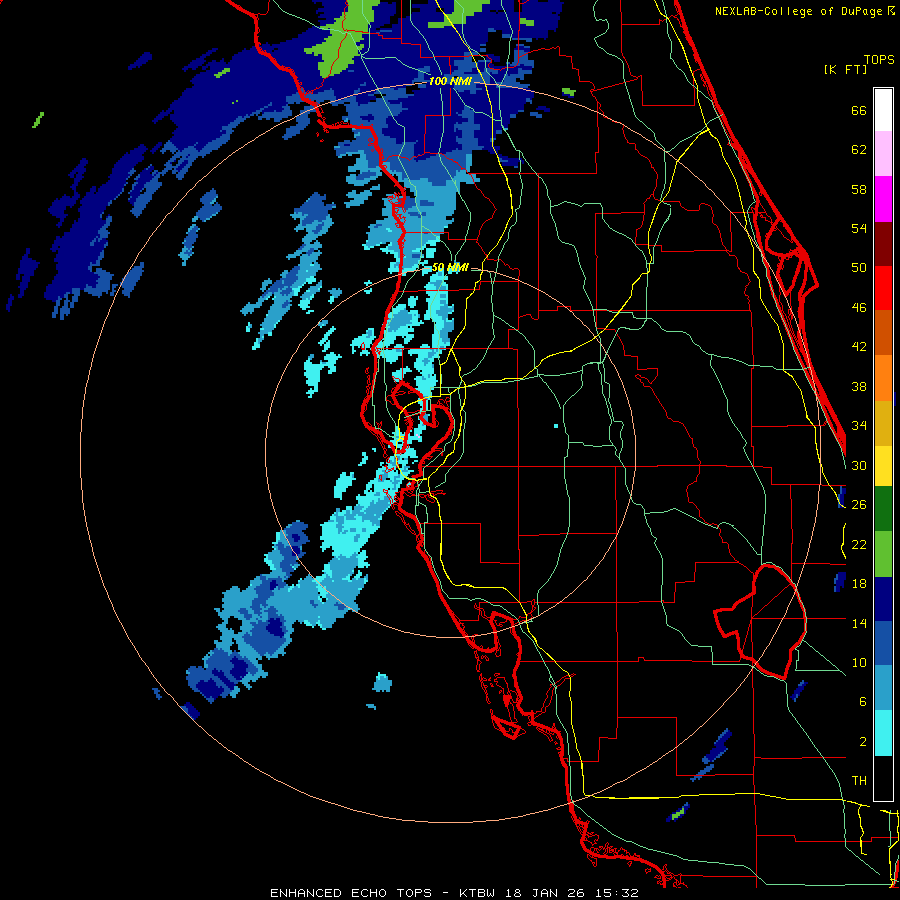
Task: Click the black TH swatch in legend
Action: [x=883, y=778]
